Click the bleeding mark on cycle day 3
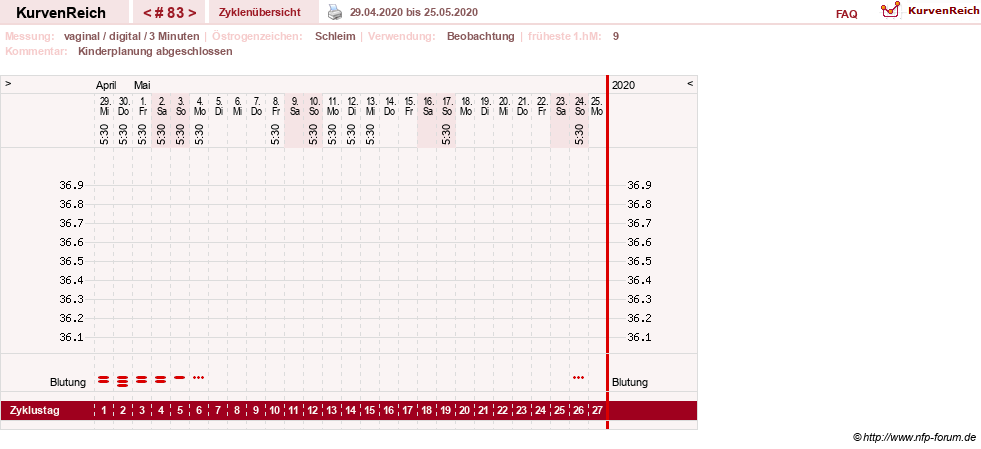 pyautogui.click(x=141, y=379)
